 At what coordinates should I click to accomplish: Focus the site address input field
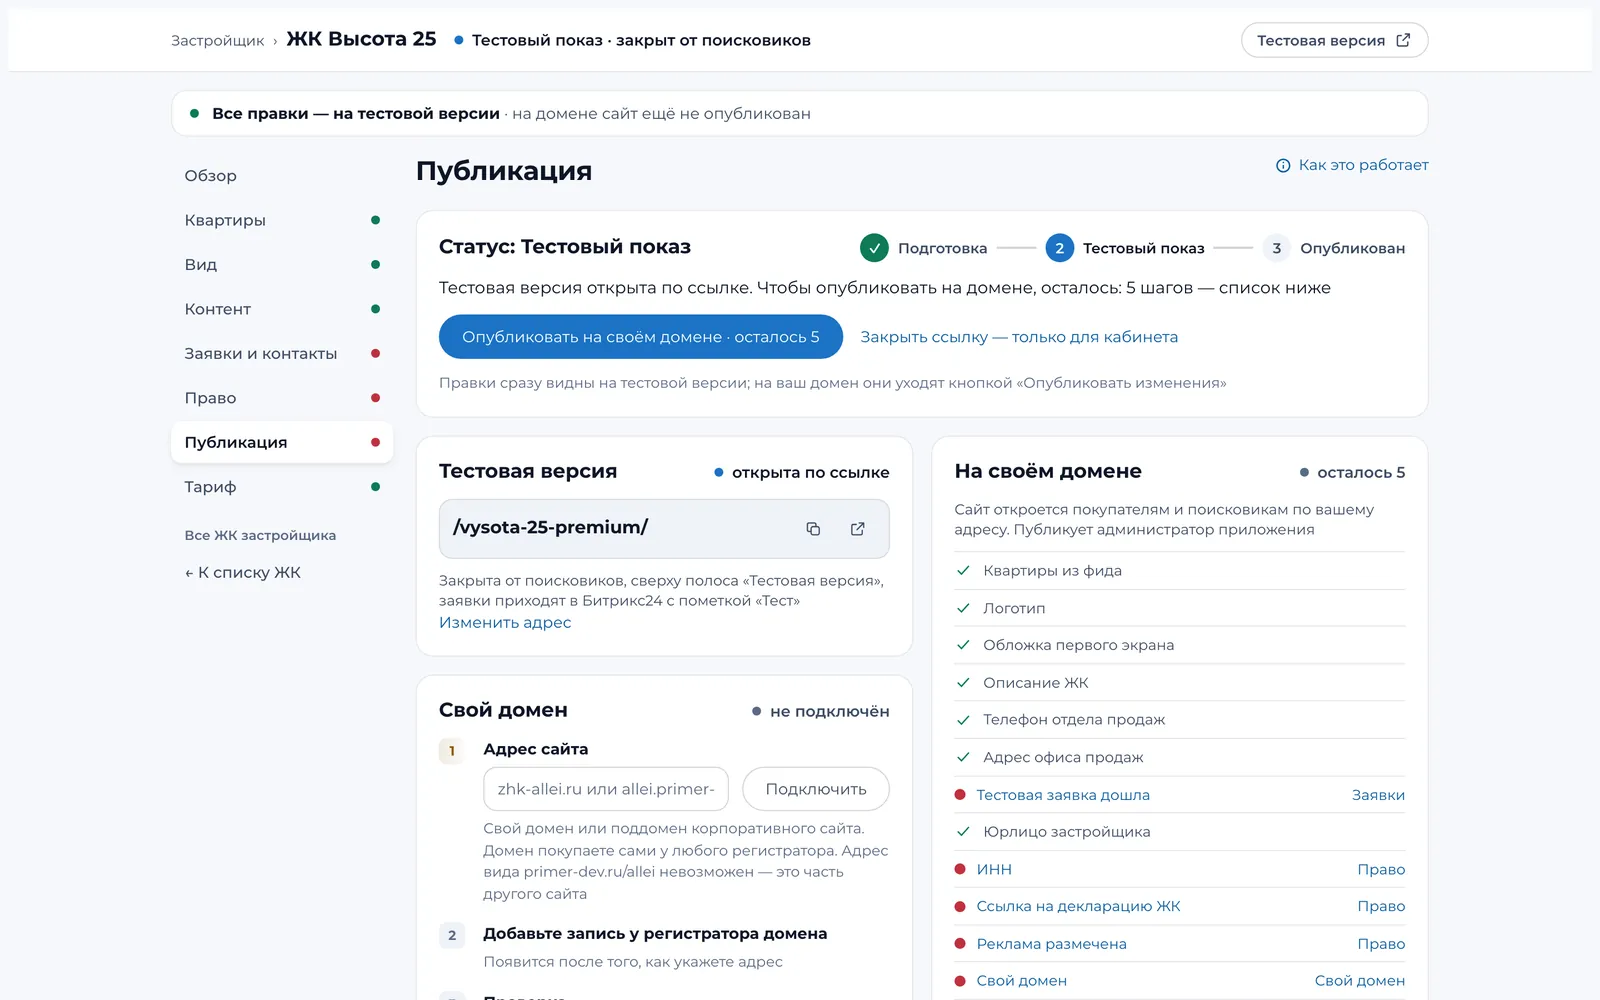tap(606, 789)
